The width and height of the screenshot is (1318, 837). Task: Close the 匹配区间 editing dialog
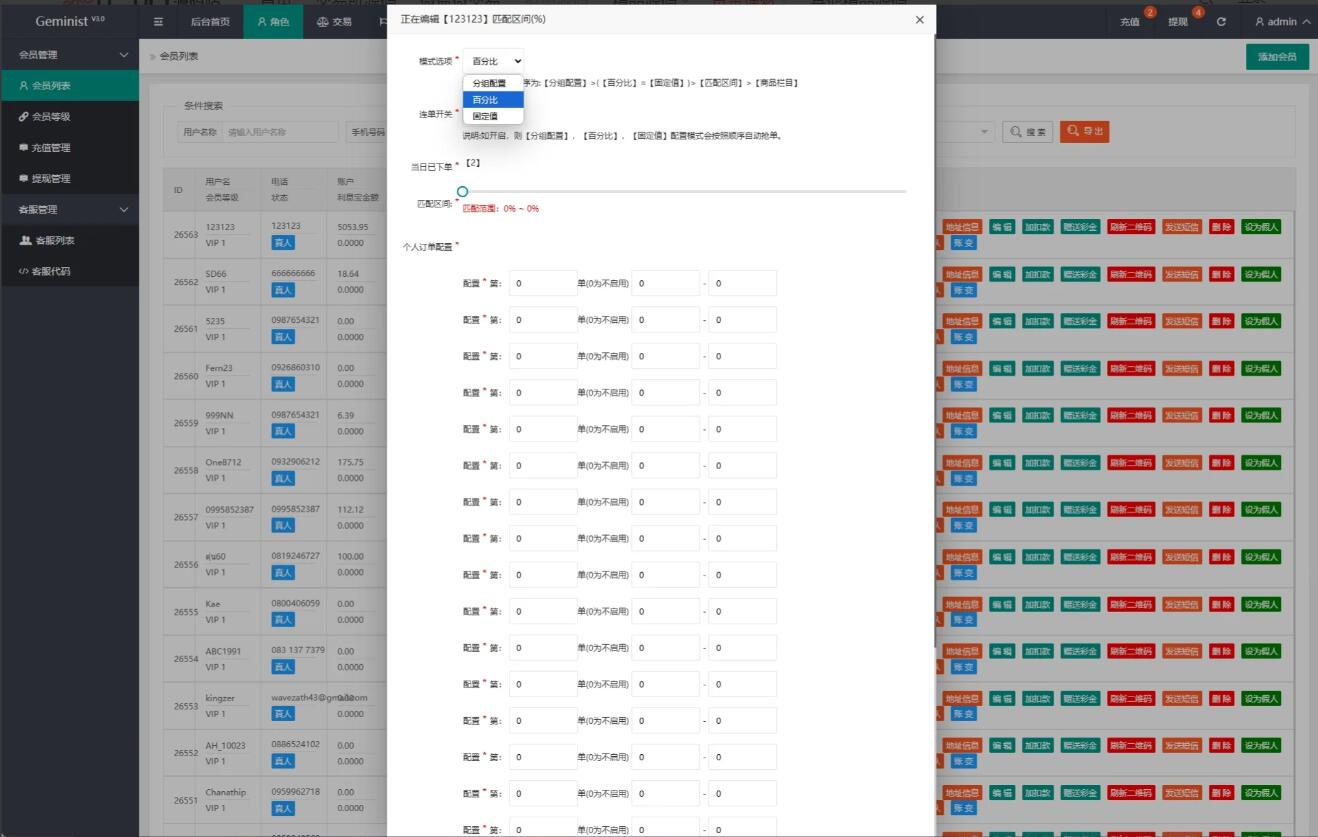919,20
